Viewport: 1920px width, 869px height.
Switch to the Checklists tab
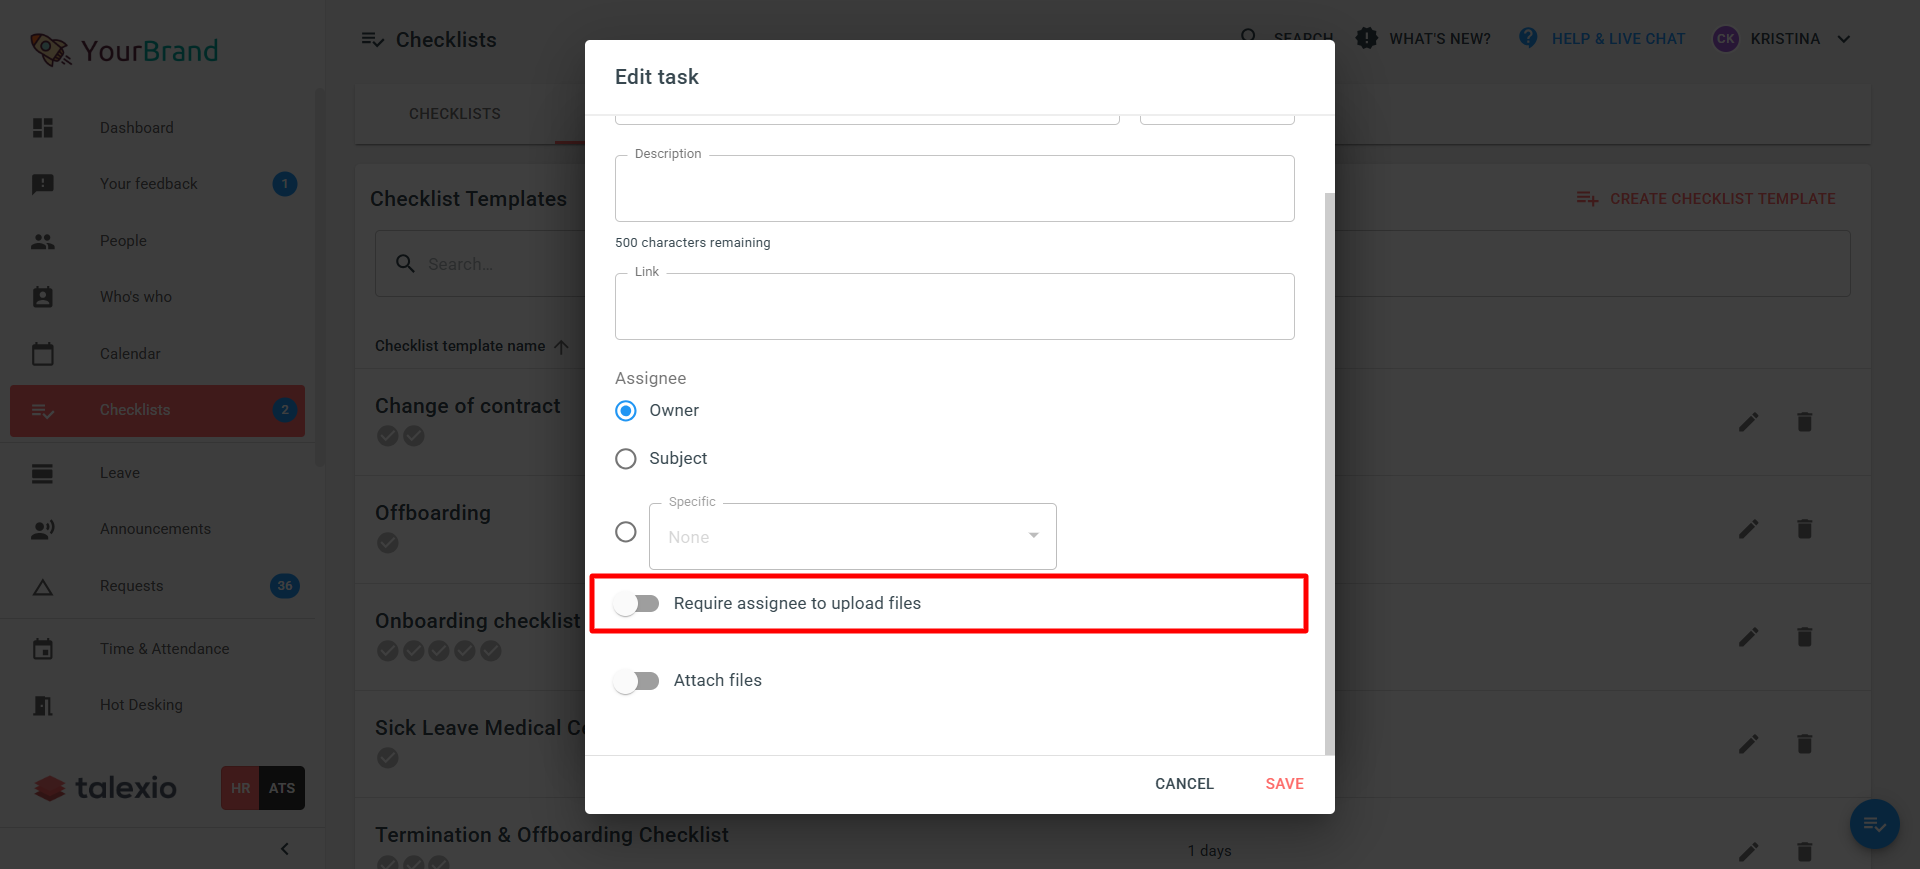pyautogui.click(x=455, y=114)
